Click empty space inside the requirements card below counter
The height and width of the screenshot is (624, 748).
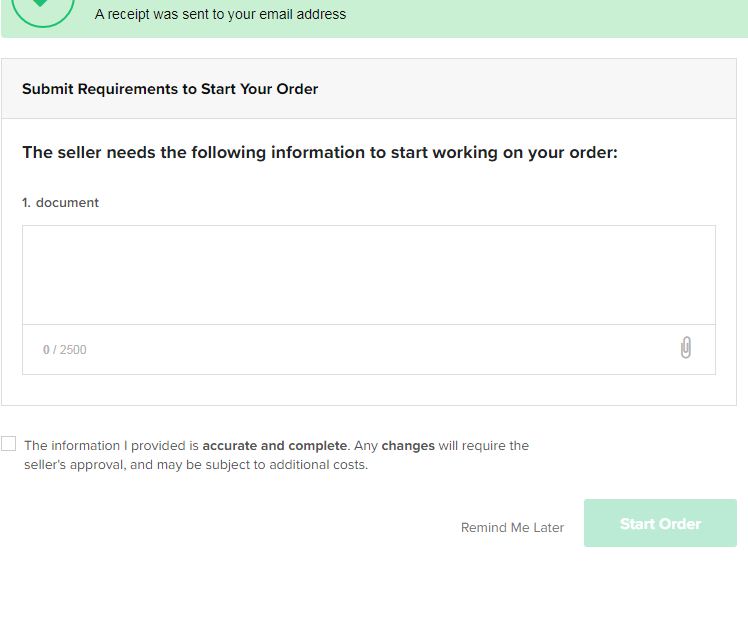click(369, 390)
